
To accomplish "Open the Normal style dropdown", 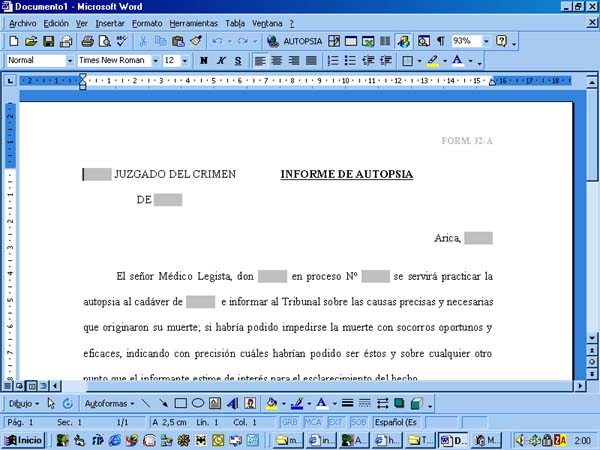I will coord(70,61).
